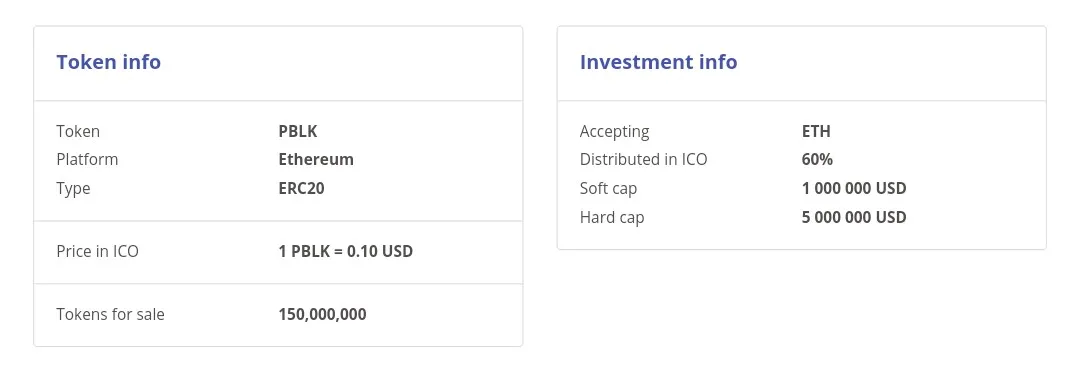Screen dimensions: 1080x372
Task: Click the Price in ICO label
Action: 97,251
